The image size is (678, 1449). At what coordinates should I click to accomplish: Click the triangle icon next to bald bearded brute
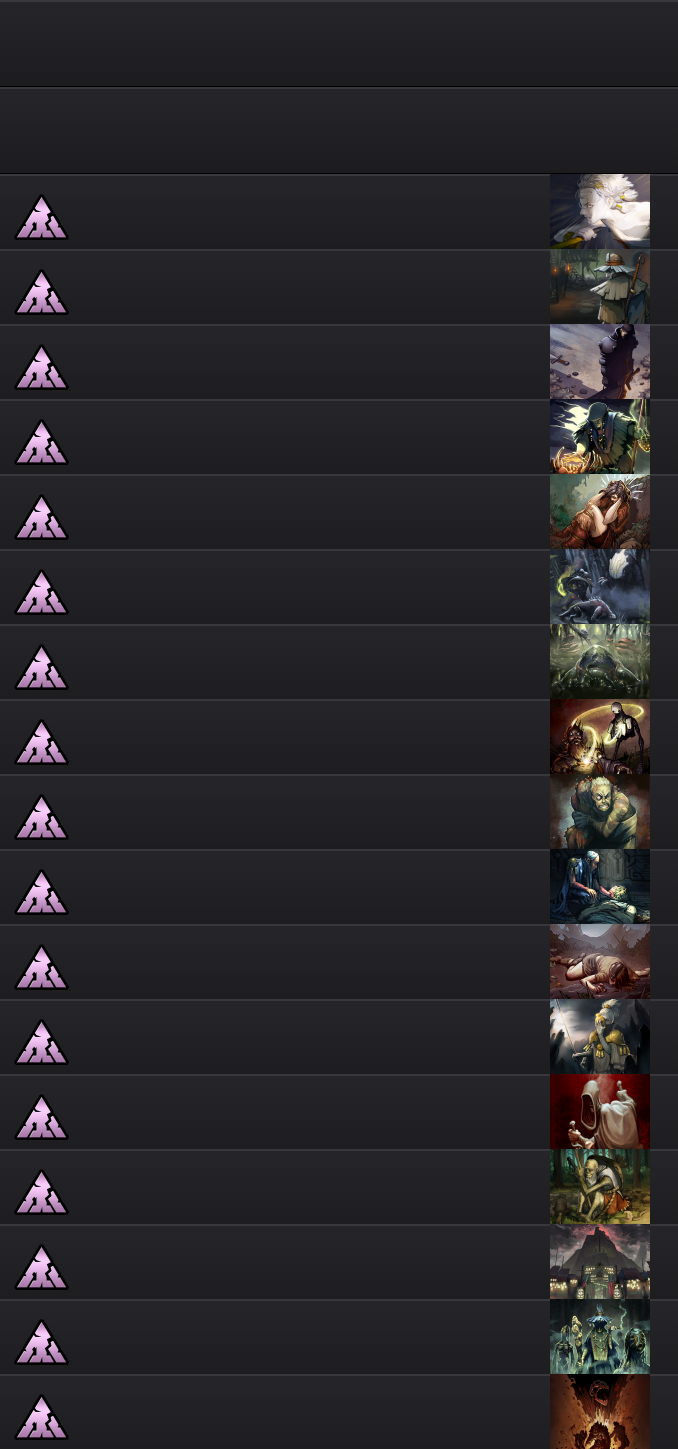click(41, 817)
